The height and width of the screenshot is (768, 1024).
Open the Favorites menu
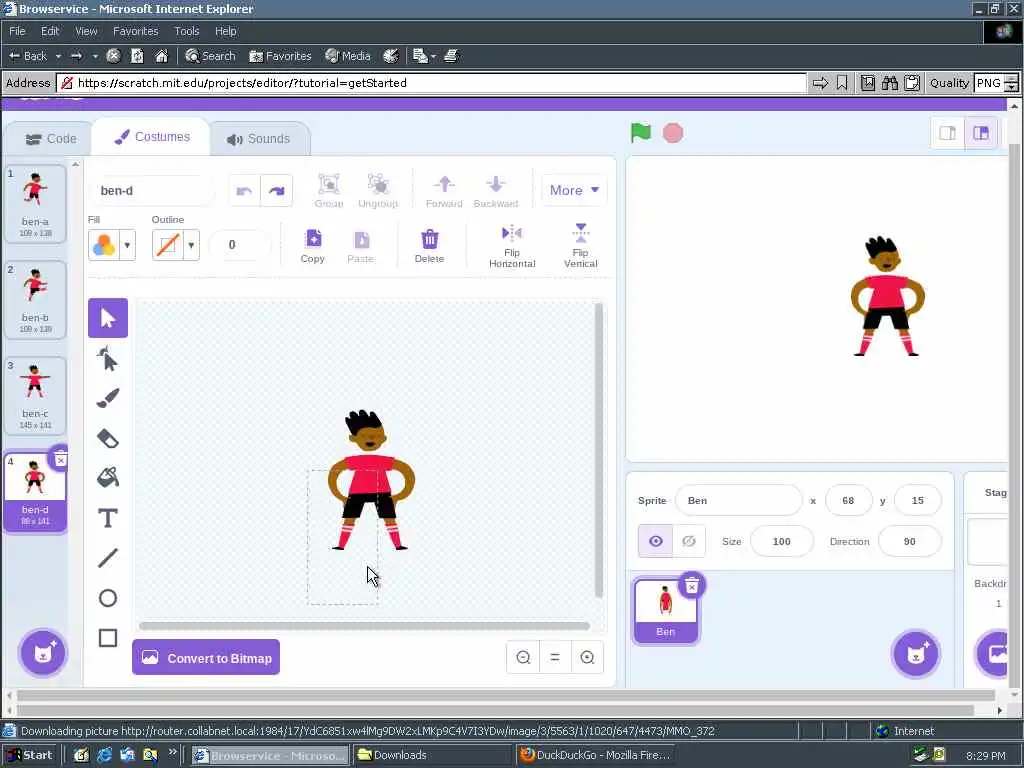tap(135, 31)
